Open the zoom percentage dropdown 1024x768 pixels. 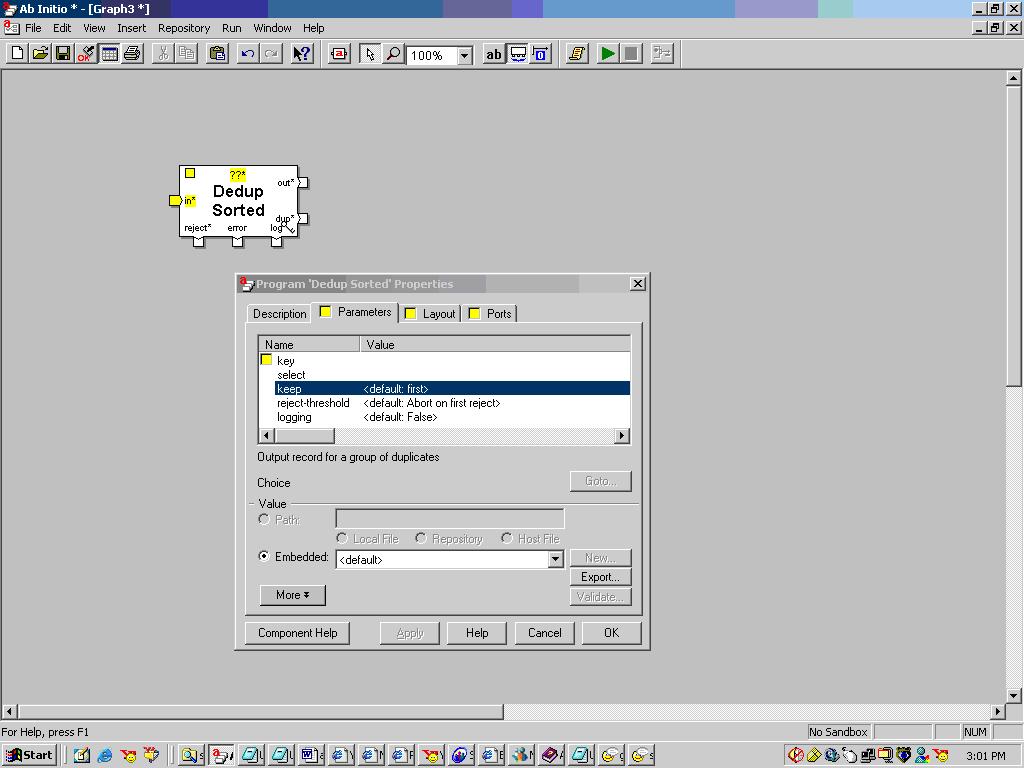click(463, 54)
